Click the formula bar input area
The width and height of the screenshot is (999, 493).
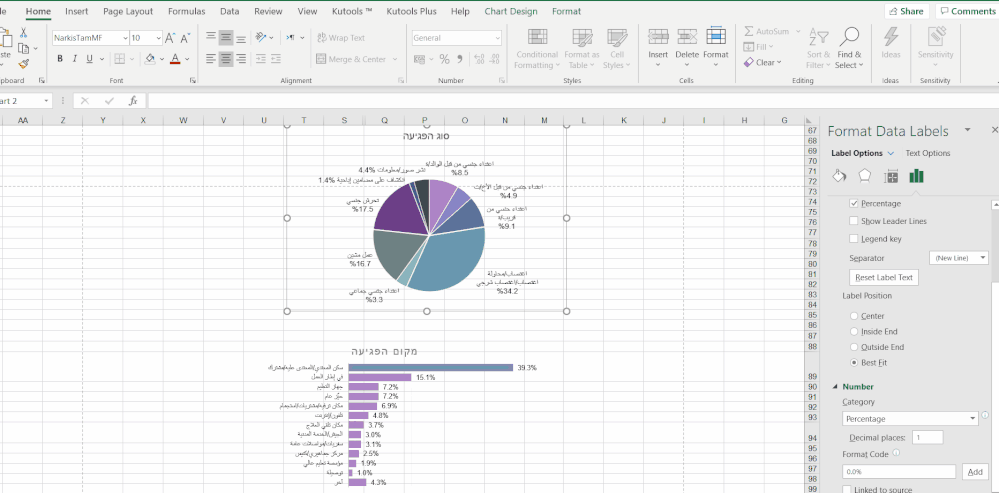tap(572, 101)
